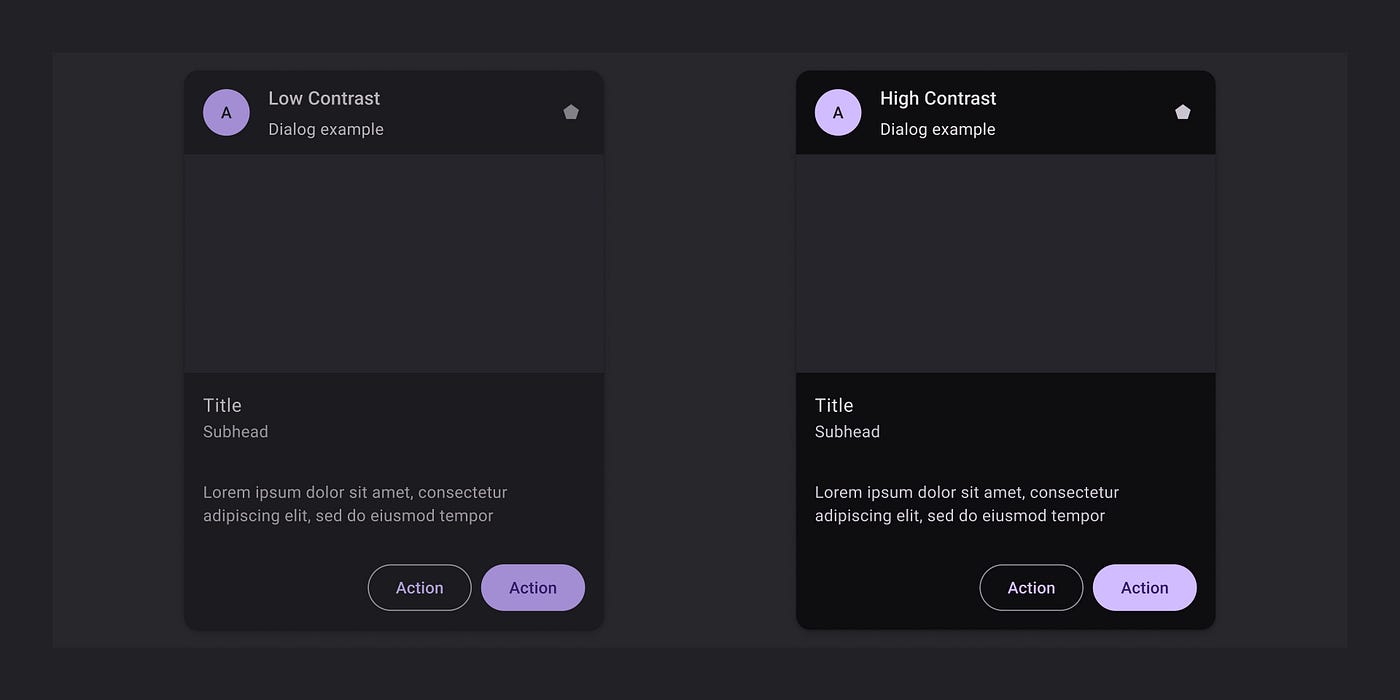This screenshot has width=1400, height=700.
Task: Click the pentagon icon on Low Contrast card
Action: click(x=571, y=112)
